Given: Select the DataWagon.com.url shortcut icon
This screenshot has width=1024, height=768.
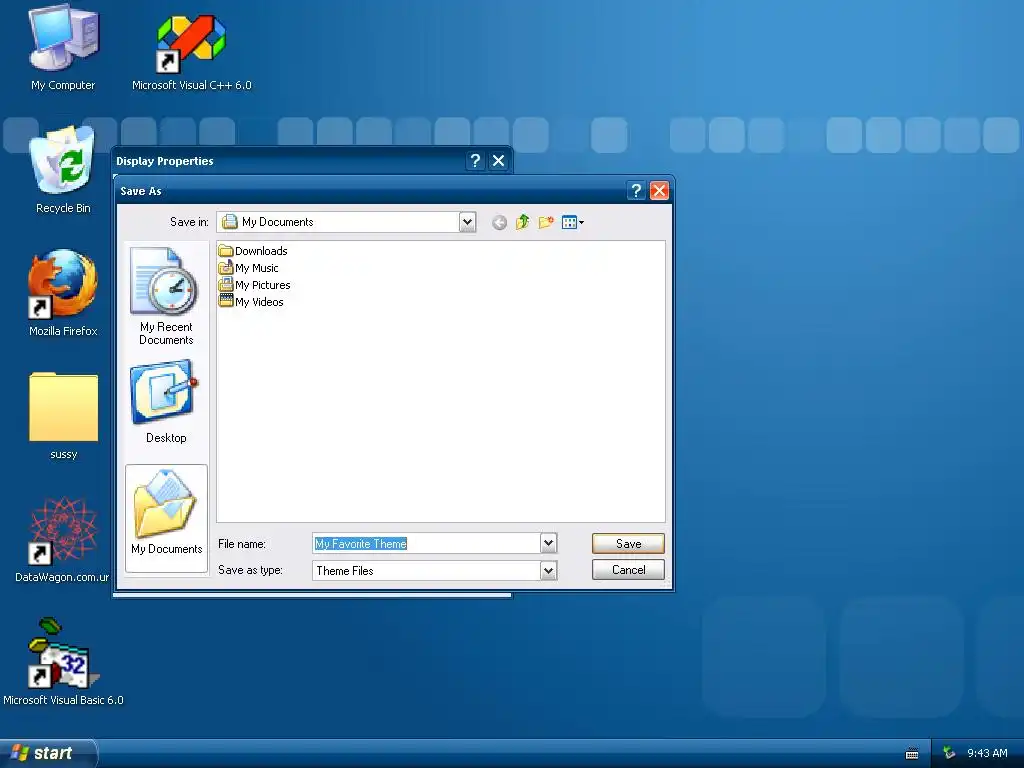Looking at the screenshot, I should click(62, 539).
